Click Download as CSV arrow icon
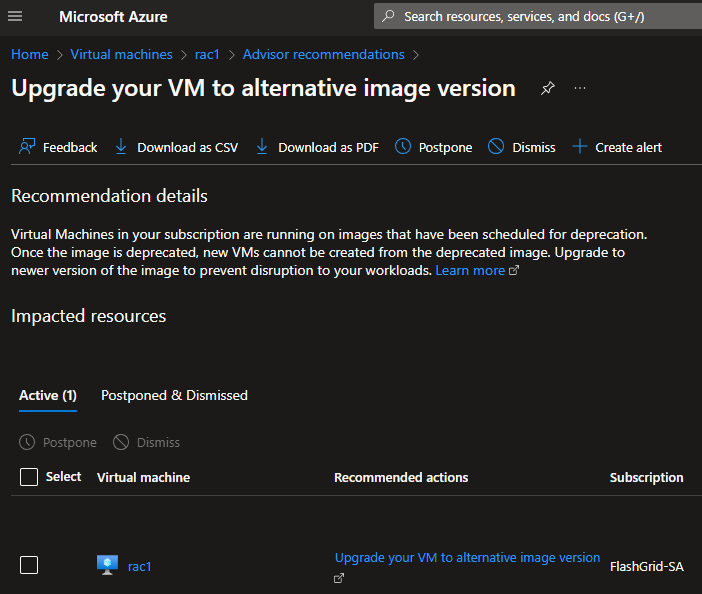 [x=121, y=147]
